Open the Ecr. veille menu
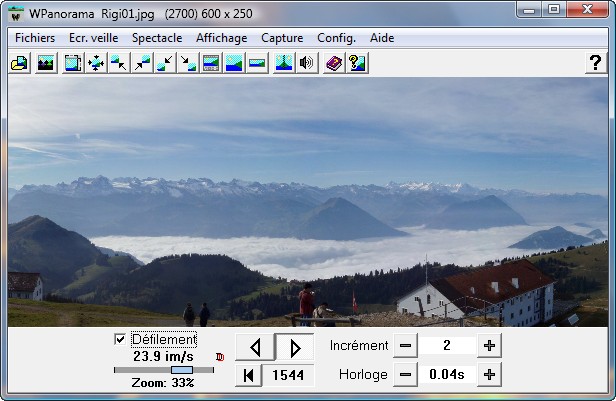The image size is (616, 401). (94, 38)
